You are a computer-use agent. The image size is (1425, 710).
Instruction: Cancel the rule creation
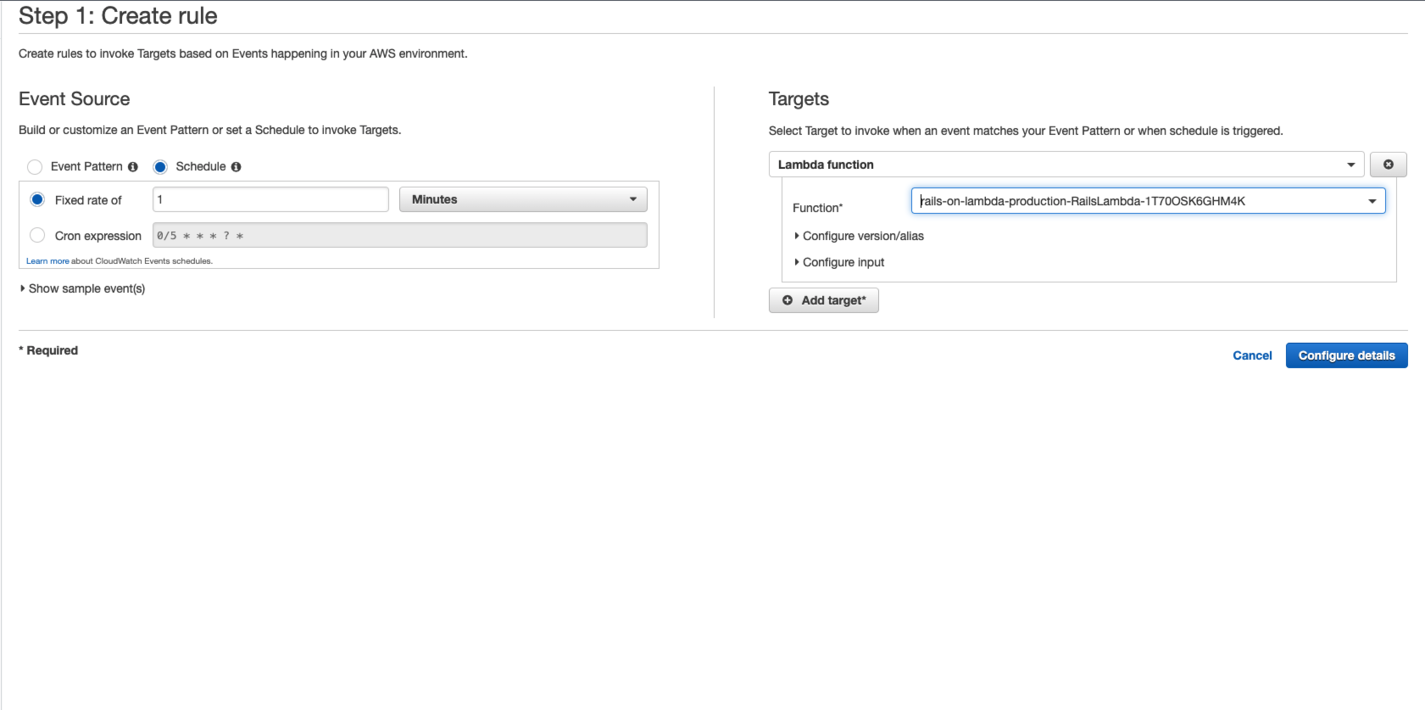pos(1252,355)
